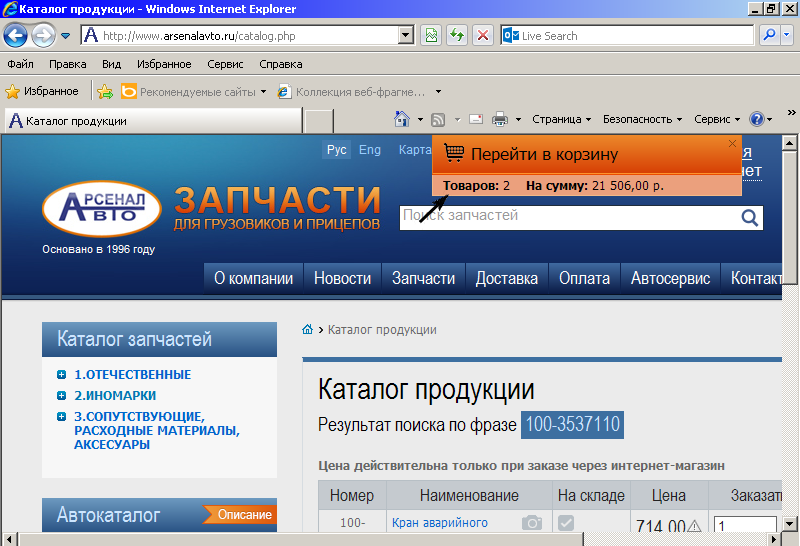Open the Новости nav item
Image resolution: width=800 pixels, height=546 pixels.
342,278
